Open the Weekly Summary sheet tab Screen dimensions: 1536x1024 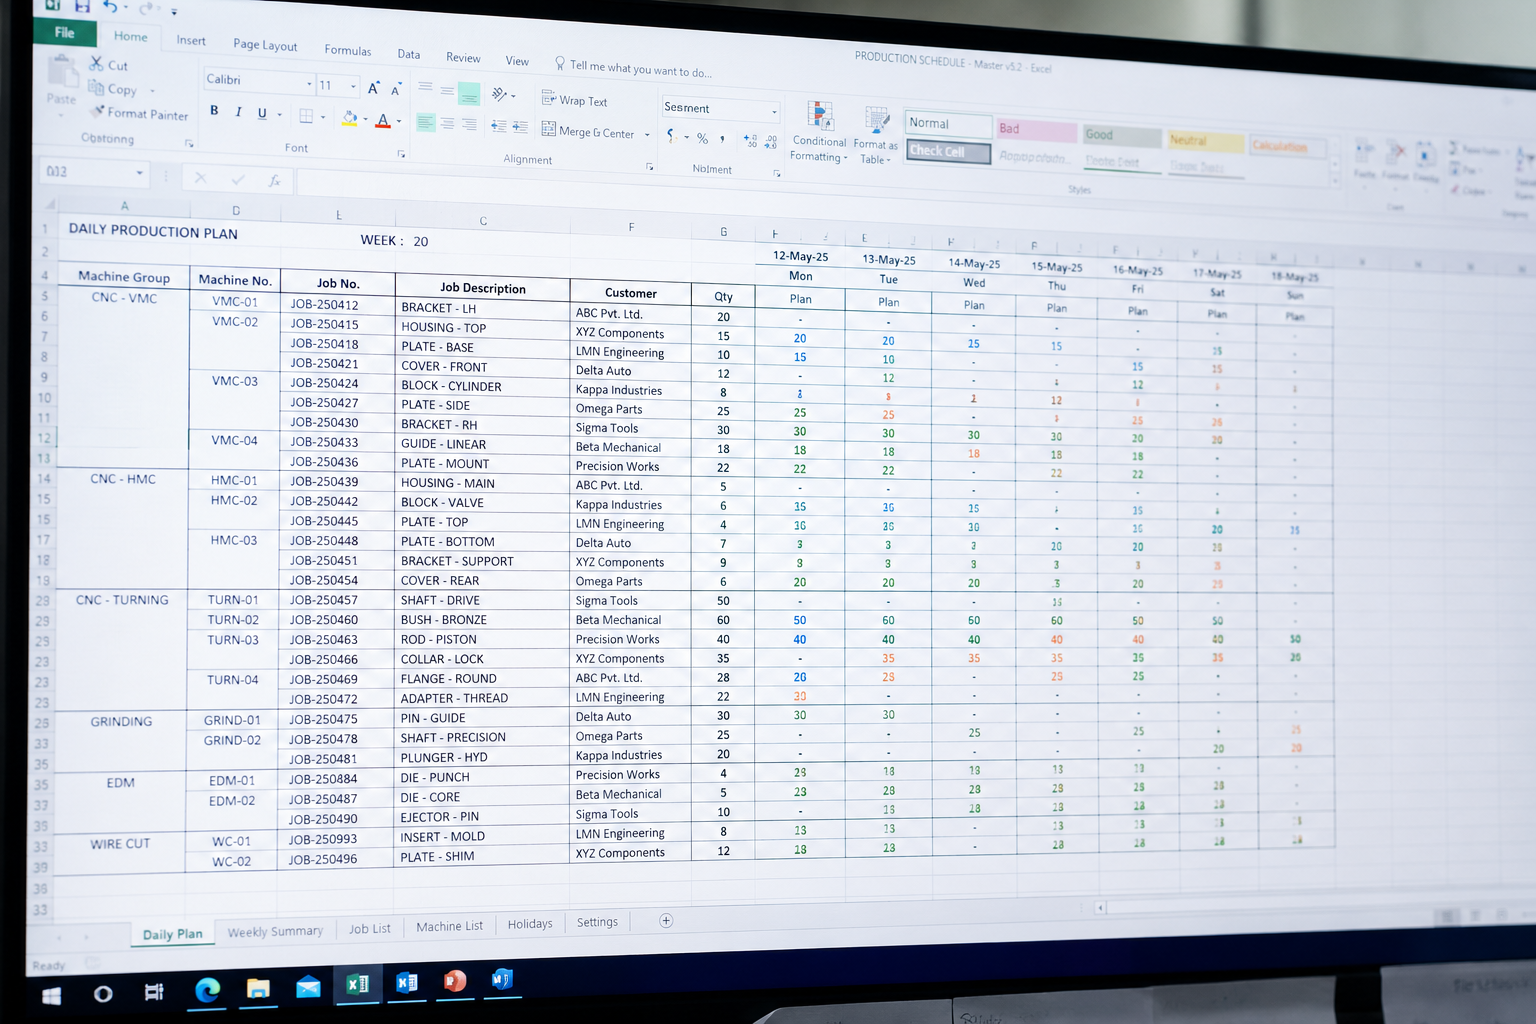click(x=275, y=931)
